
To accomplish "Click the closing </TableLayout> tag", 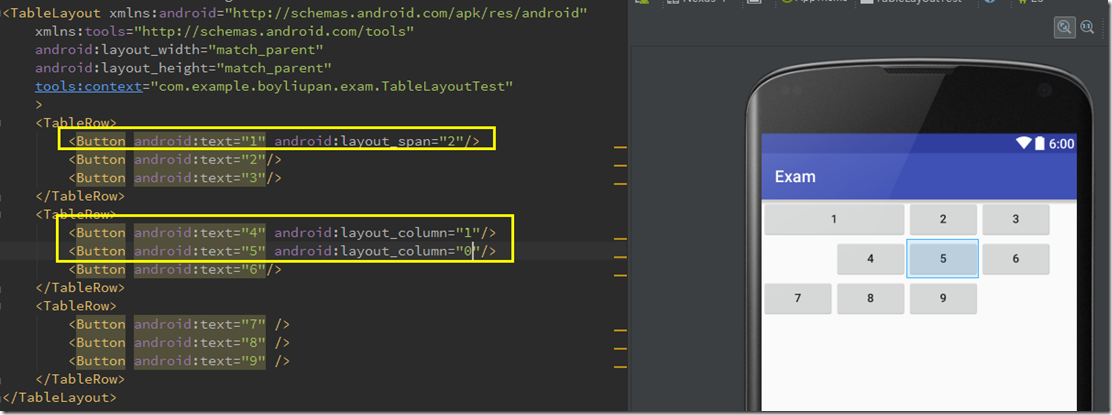I will point(60,398).
